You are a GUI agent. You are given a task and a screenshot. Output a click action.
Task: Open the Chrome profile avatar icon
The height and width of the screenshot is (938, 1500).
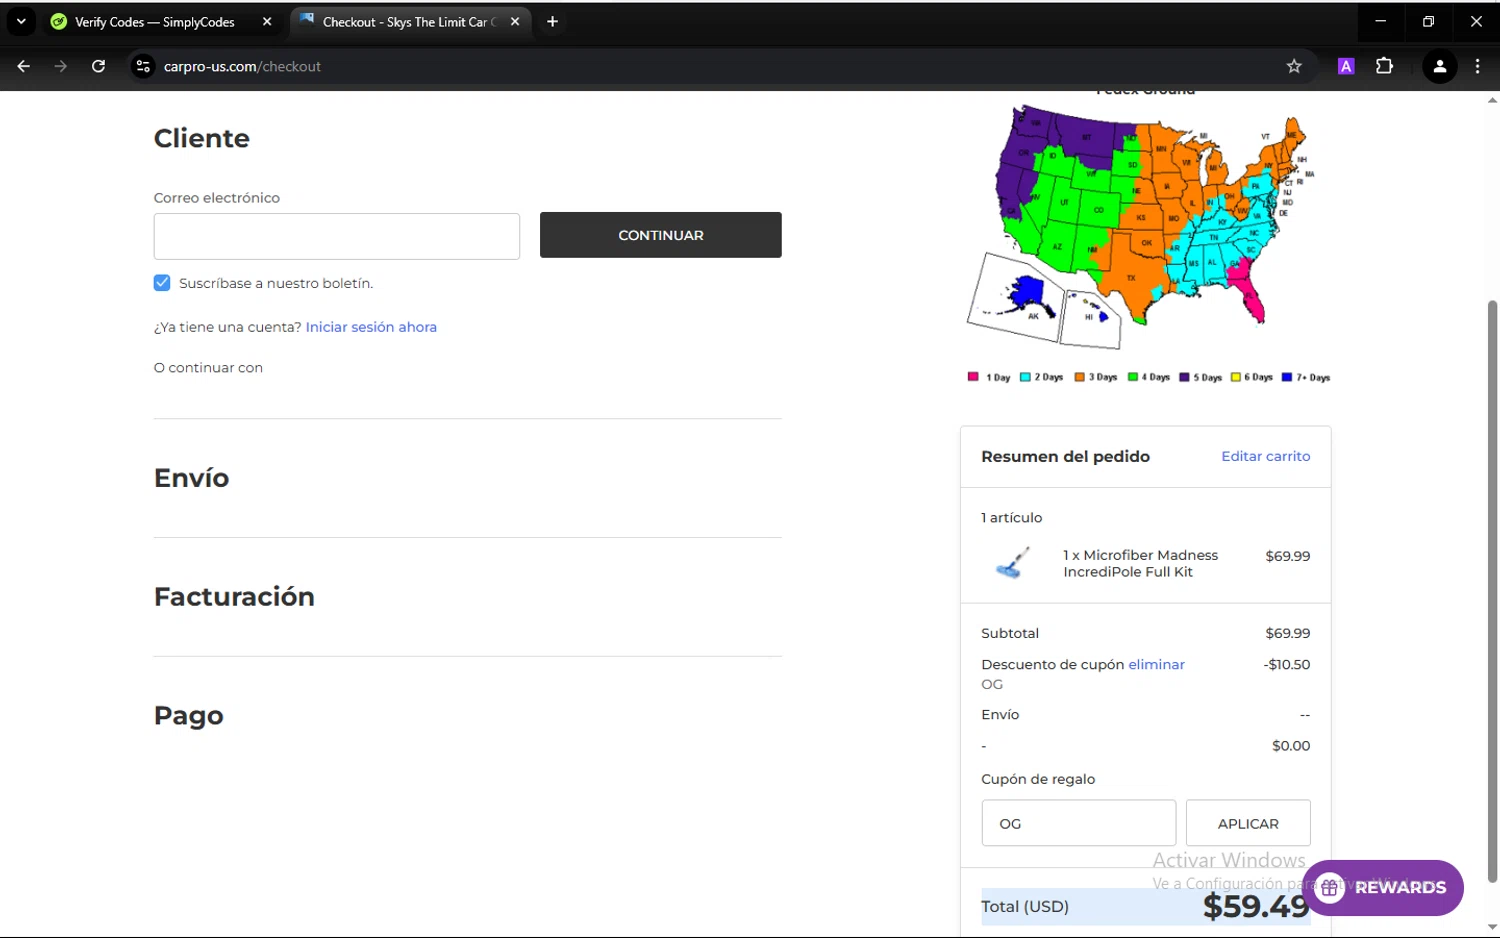click(1439, 66)
